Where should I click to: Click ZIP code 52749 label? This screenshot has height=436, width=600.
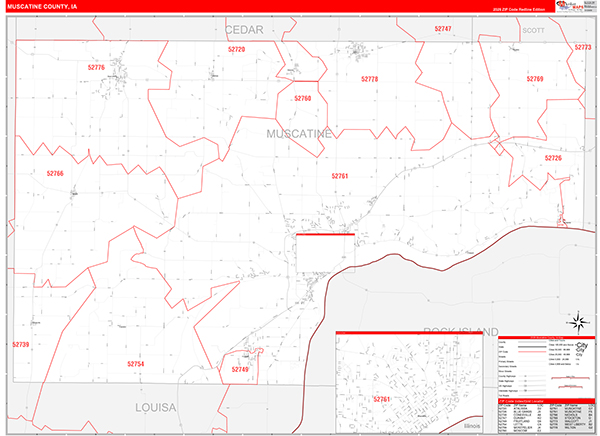[240, 369]
